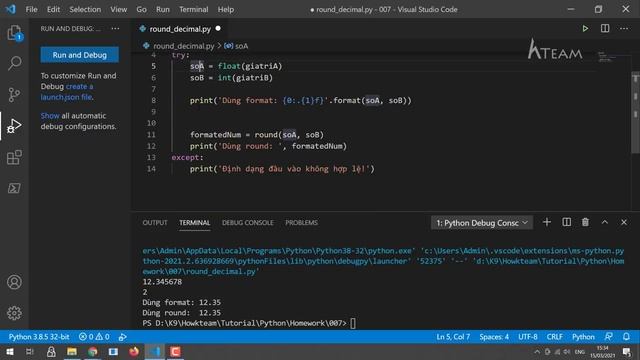Switch to the DEBUG CONSOLE tab
The width and height of the screenshot is (640, 360).
click(x=247, y=222)
